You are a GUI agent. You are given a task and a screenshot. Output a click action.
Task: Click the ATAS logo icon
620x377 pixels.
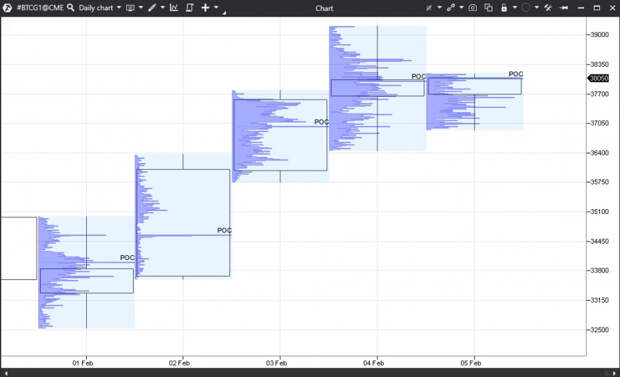[x=7, y=8]
